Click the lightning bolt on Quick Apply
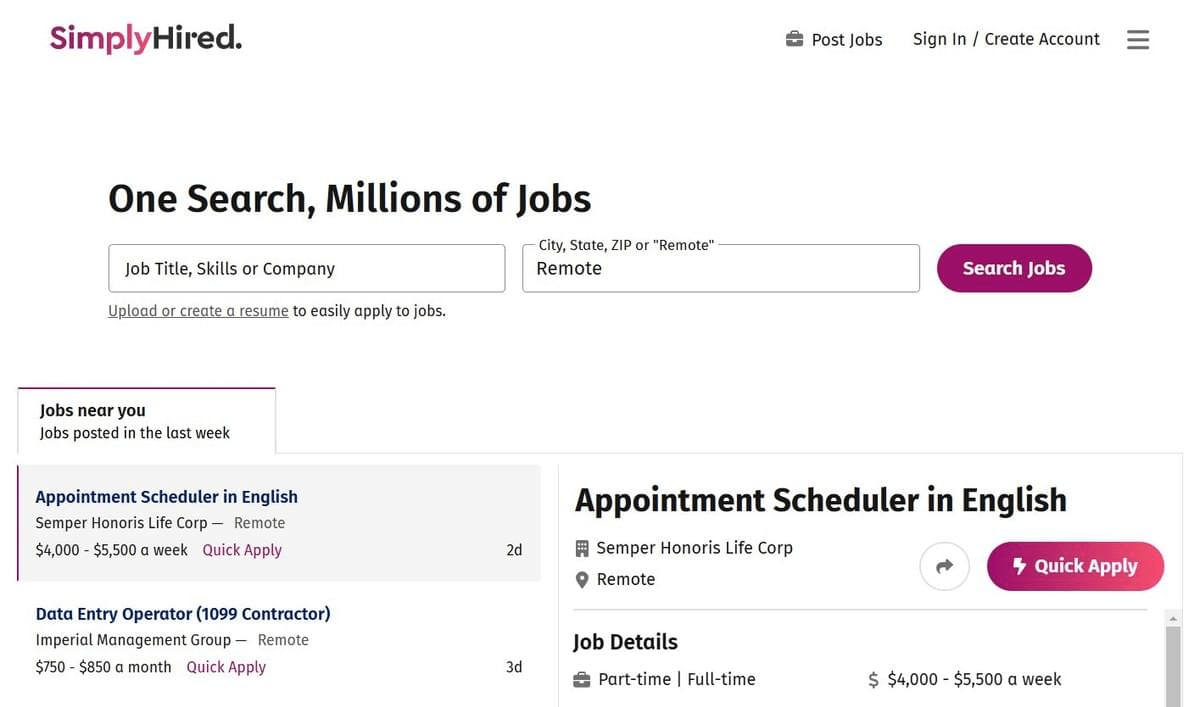1200x707 pixels. (1019, 565)
